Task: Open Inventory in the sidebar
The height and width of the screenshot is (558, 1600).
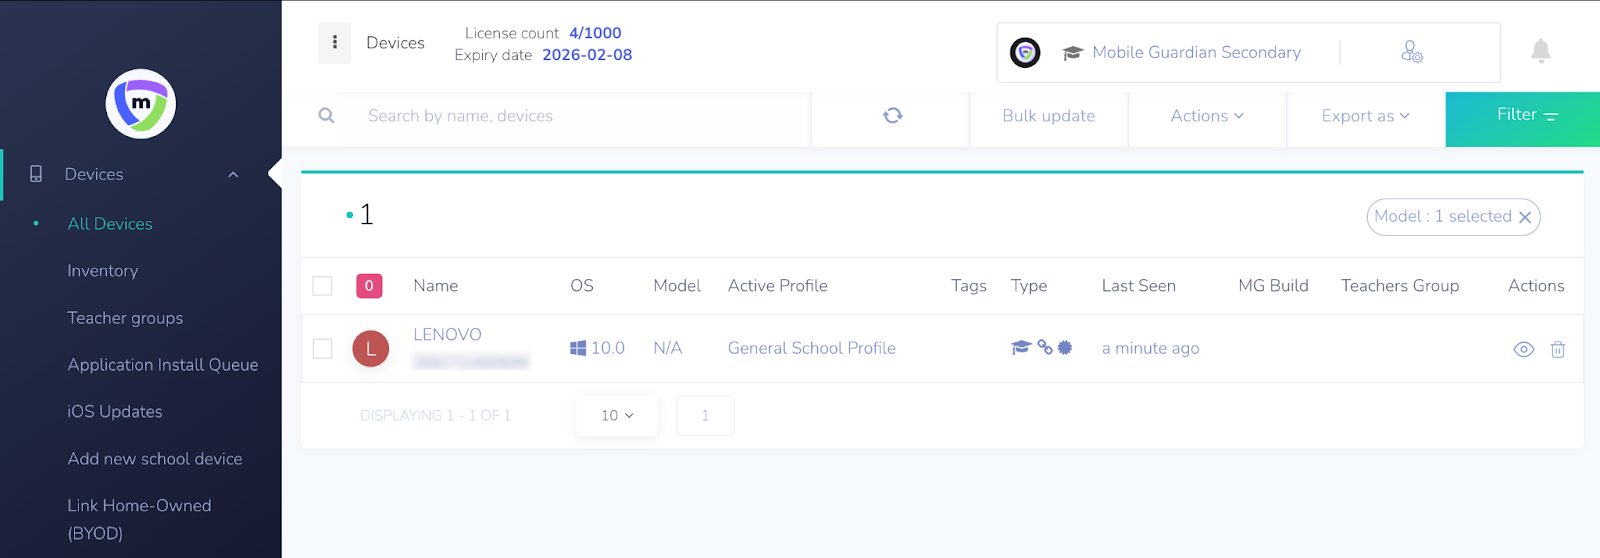Action: [x=103, y=271]
